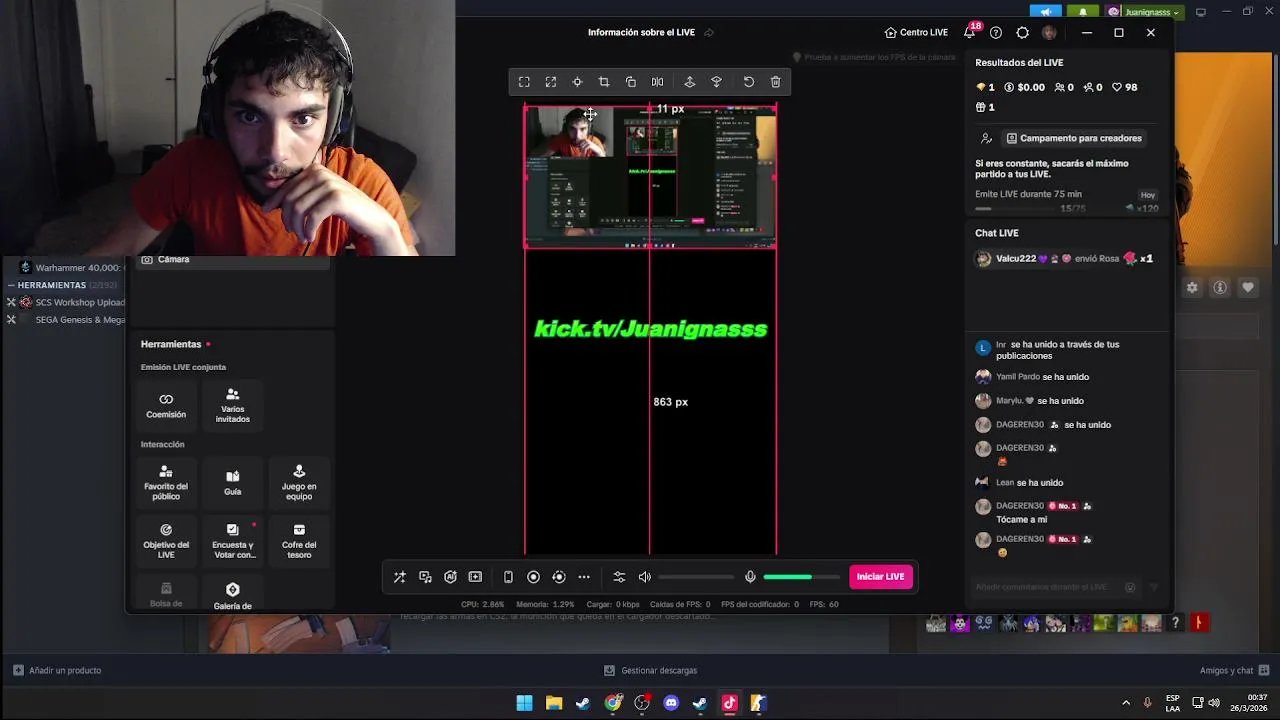Adjust the microphone volume slider
The width and height of the screenshot is (1280, 720).
[801, 577]
